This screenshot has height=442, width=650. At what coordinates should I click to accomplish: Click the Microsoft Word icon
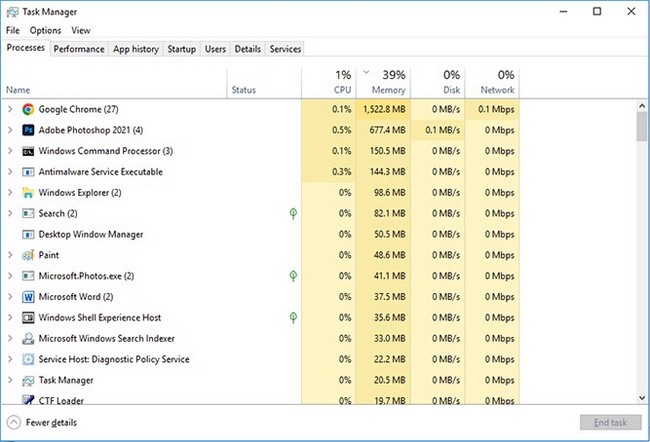point(28,297)
